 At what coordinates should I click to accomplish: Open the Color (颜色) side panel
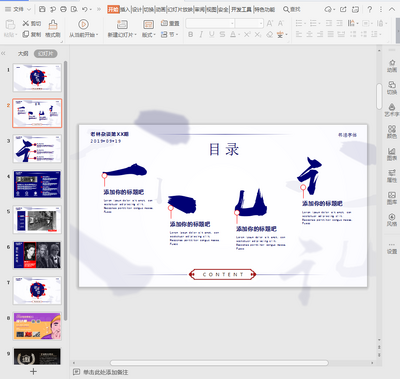[x=392, y=132]
